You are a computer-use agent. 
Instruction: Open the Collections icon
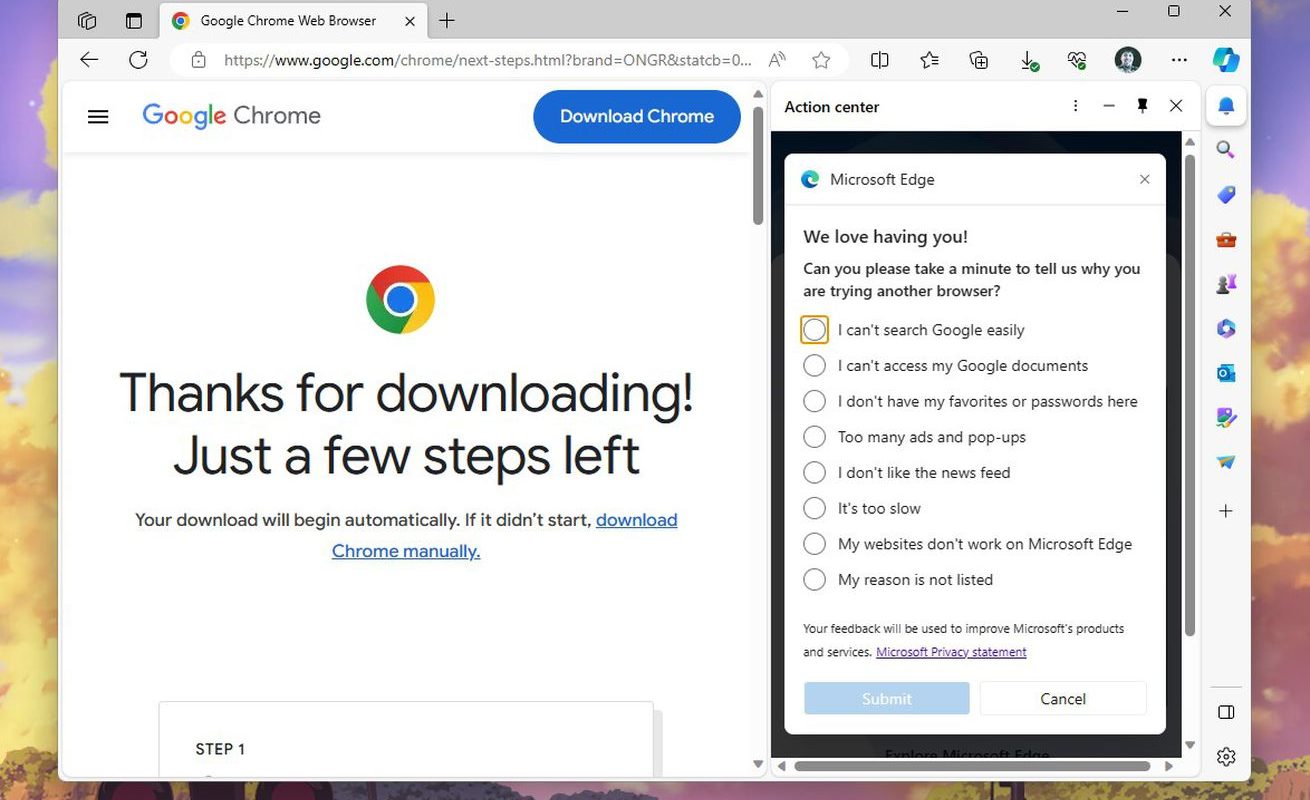[979, 60]
